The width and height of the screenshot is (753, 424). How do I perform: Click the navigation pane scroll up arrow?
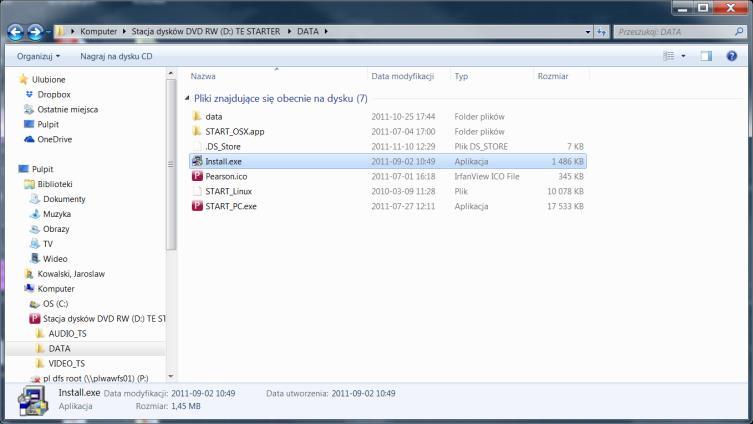(171, 73)
